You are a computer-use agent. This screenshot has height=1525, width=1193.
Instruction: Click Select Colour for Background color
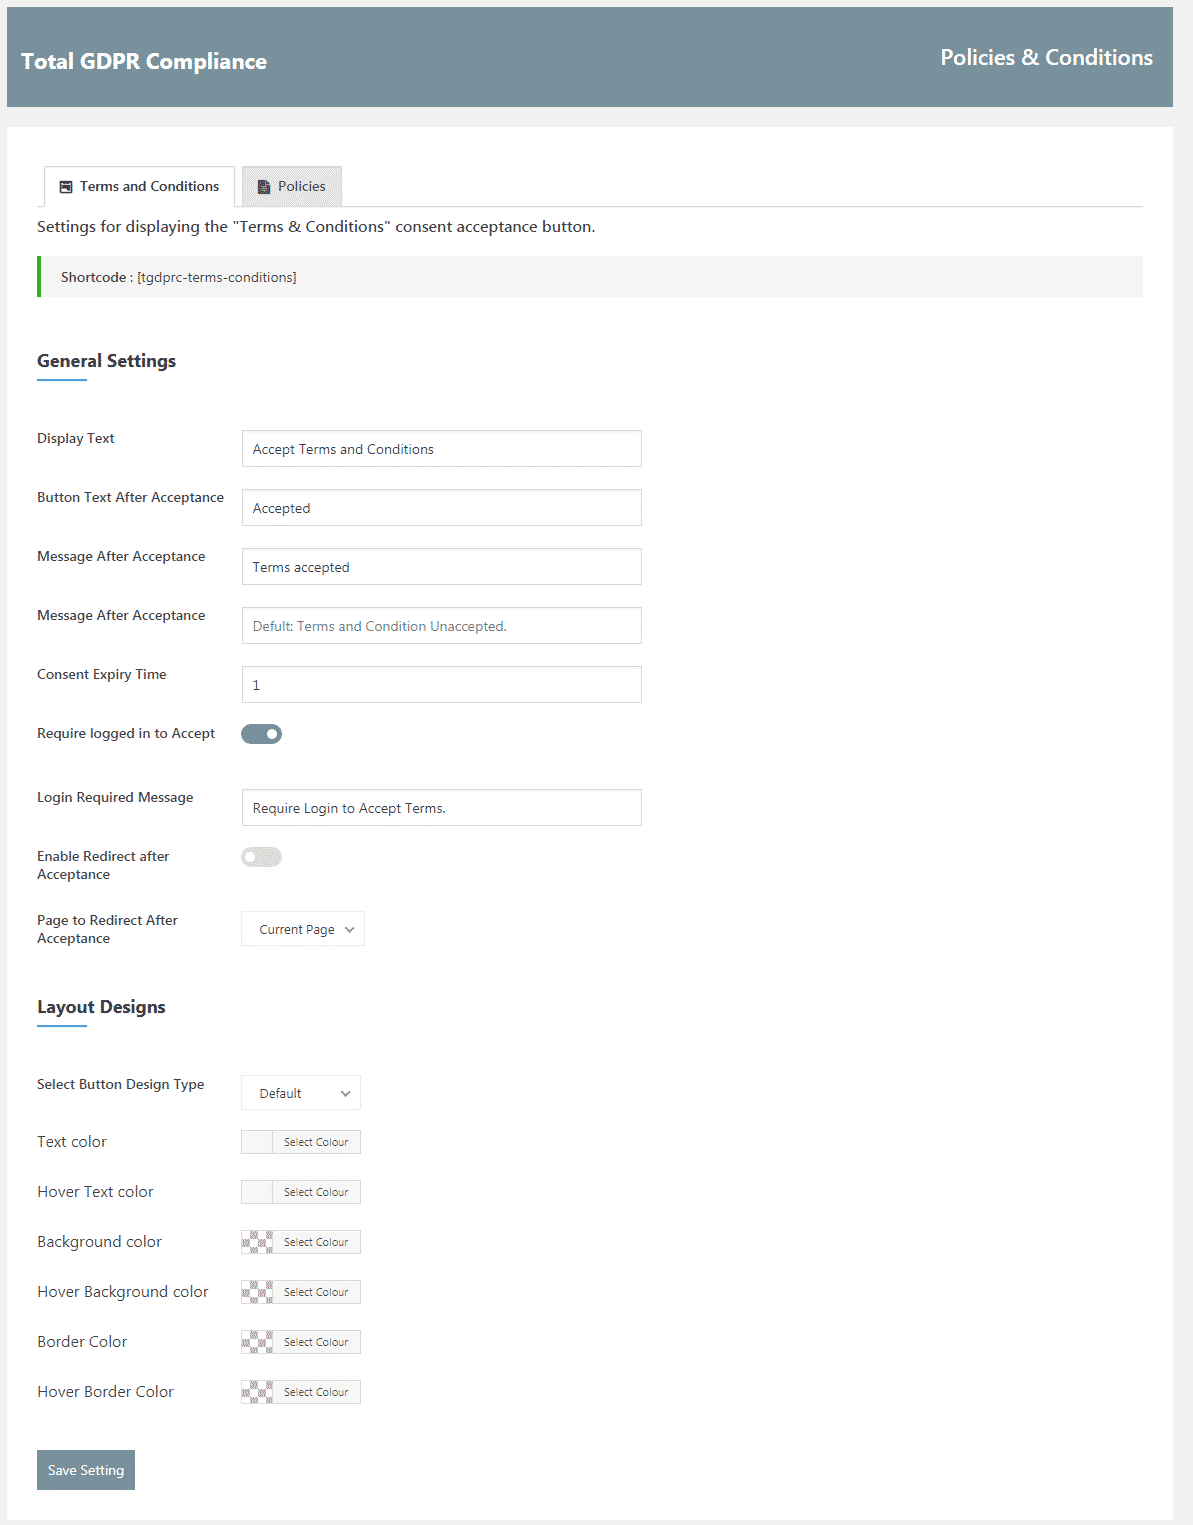[x=316, y=1242]
